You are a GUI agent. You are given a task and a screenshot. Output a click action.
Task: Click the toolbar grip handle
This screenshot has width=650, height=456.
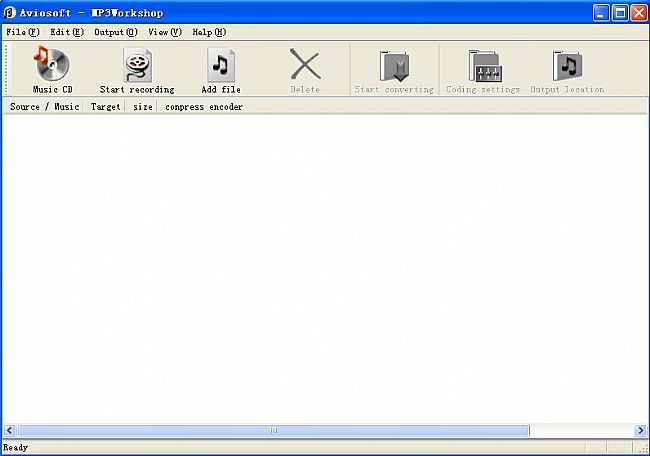tap(6, 69)
